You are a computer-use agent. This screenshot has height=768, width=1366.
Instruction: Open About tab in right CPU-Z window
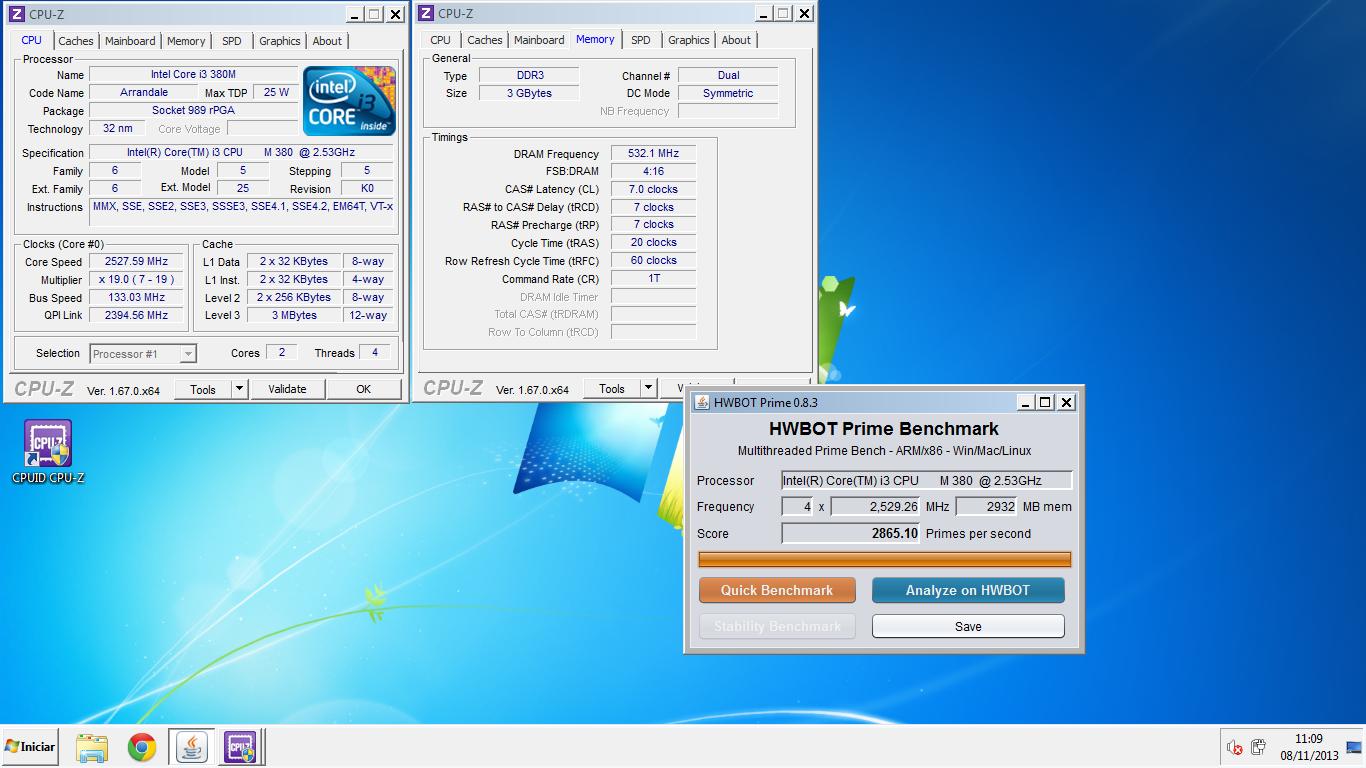pyautogui.click(x=736, y=40)
